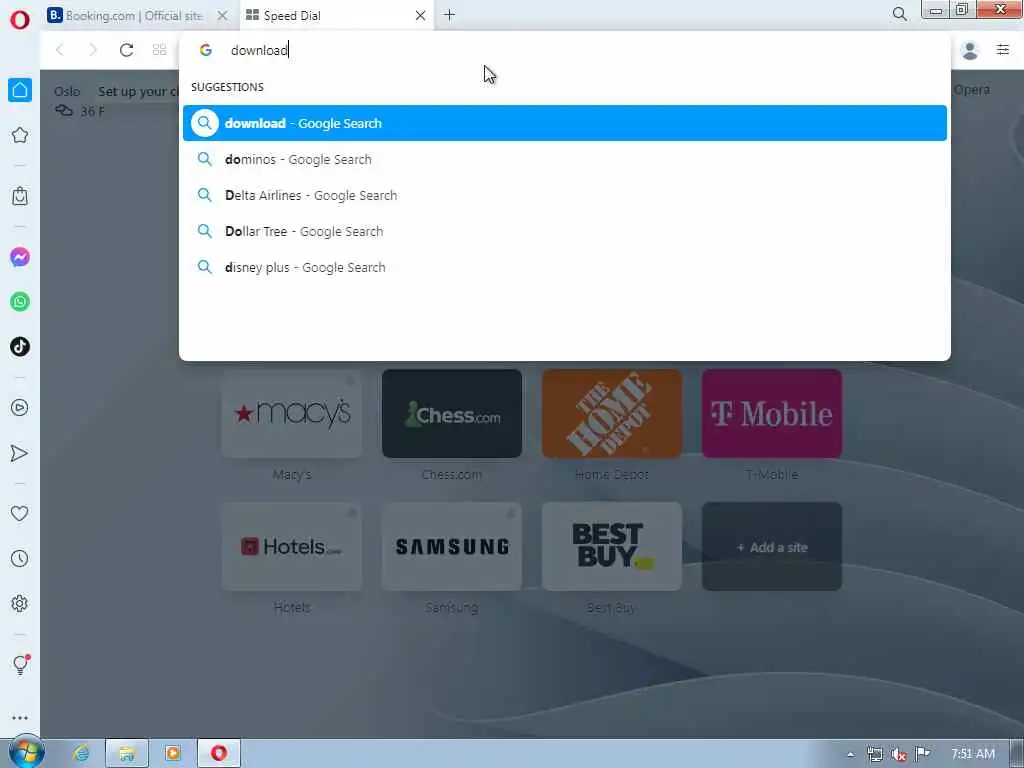Image resolution: width=1024 pixels, height=768 pixels.
Task: Click the 'Add a site' tile
Action: pyautogui.click(x=772, y=547)
